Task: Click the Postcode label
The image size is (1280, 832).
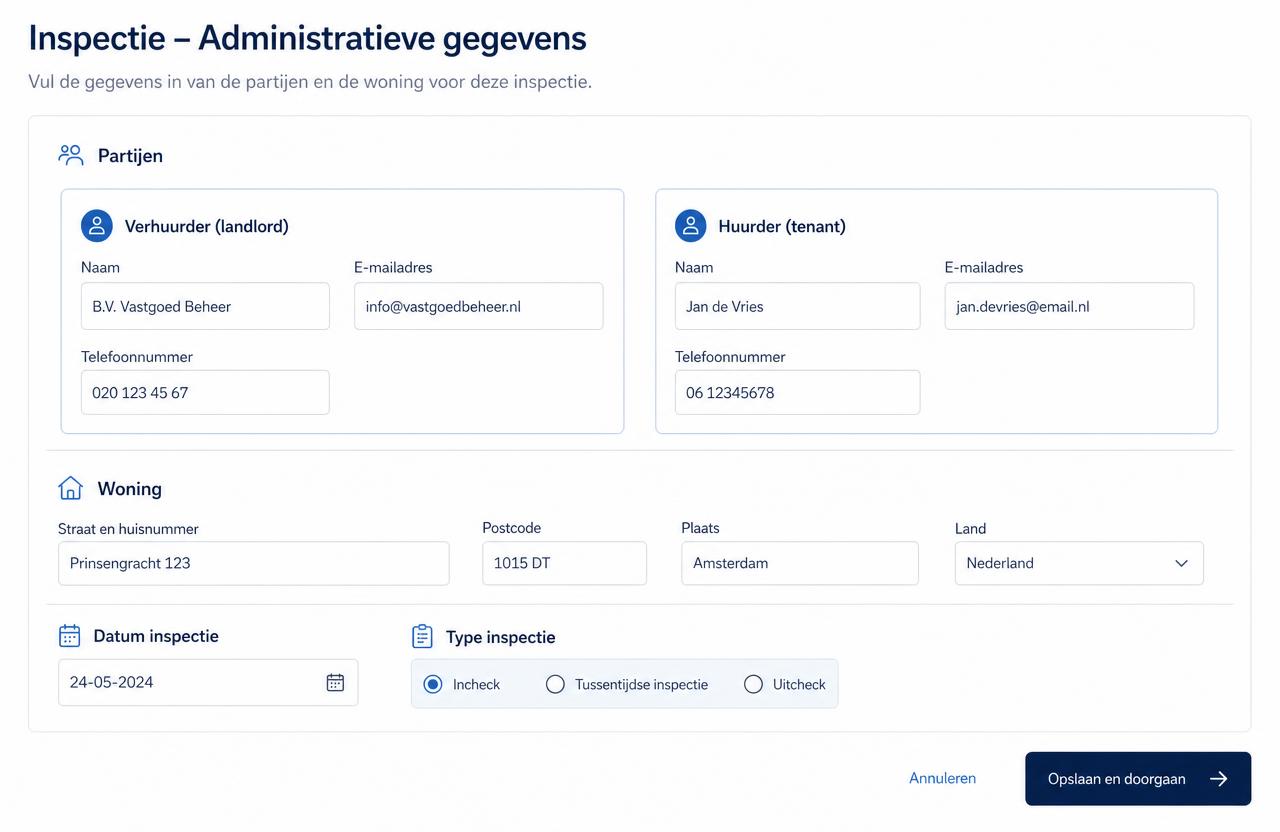Action: click(511, 527)
